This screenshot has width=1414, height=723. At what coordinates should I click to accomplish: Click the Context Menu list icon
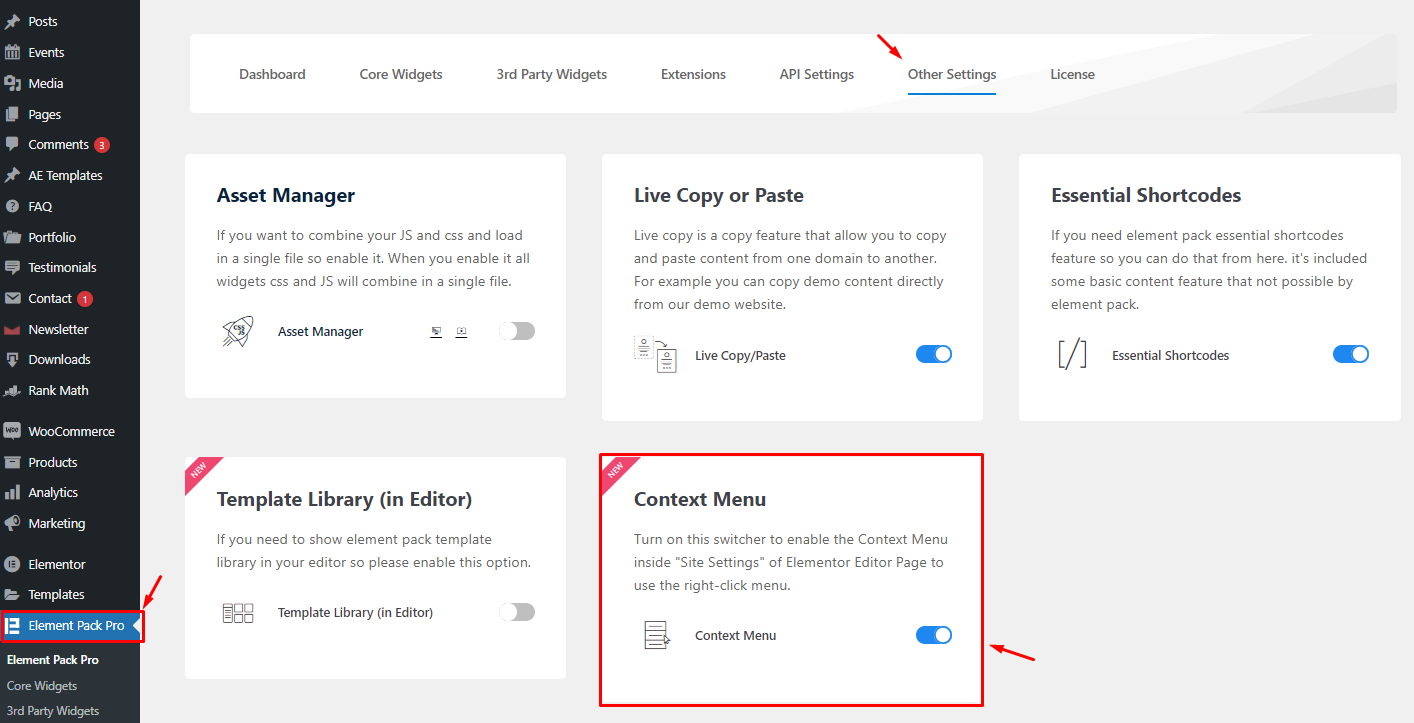655,635
